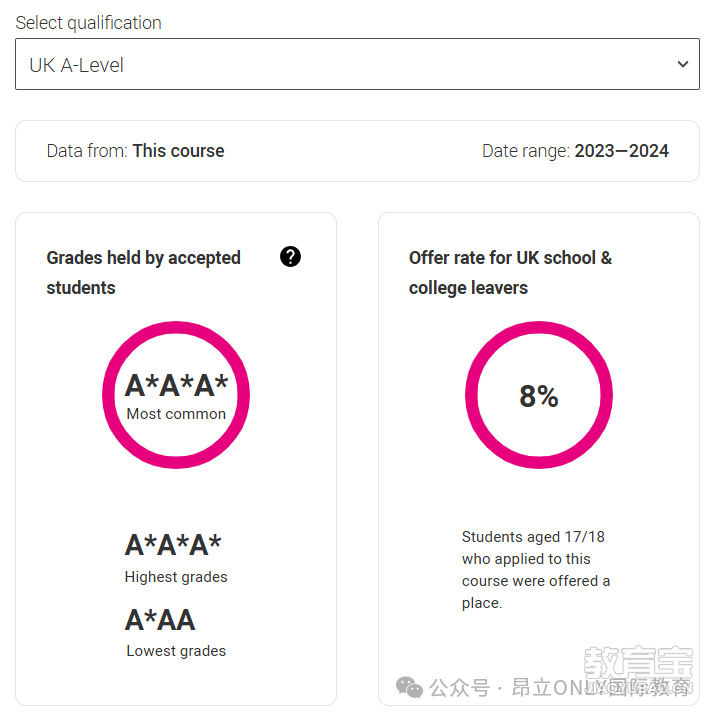The image size is (714, 717).
Task: Select the UK A-Level text
Action: point(76,65)
